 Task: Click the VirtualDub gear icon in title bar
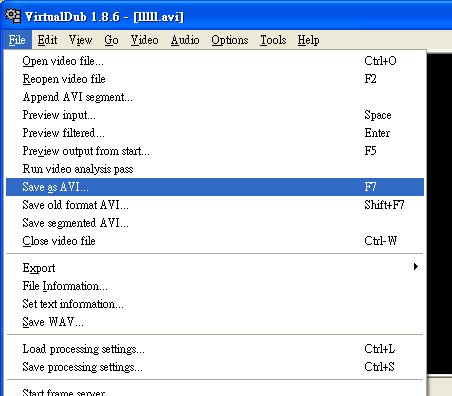point(13,16)
